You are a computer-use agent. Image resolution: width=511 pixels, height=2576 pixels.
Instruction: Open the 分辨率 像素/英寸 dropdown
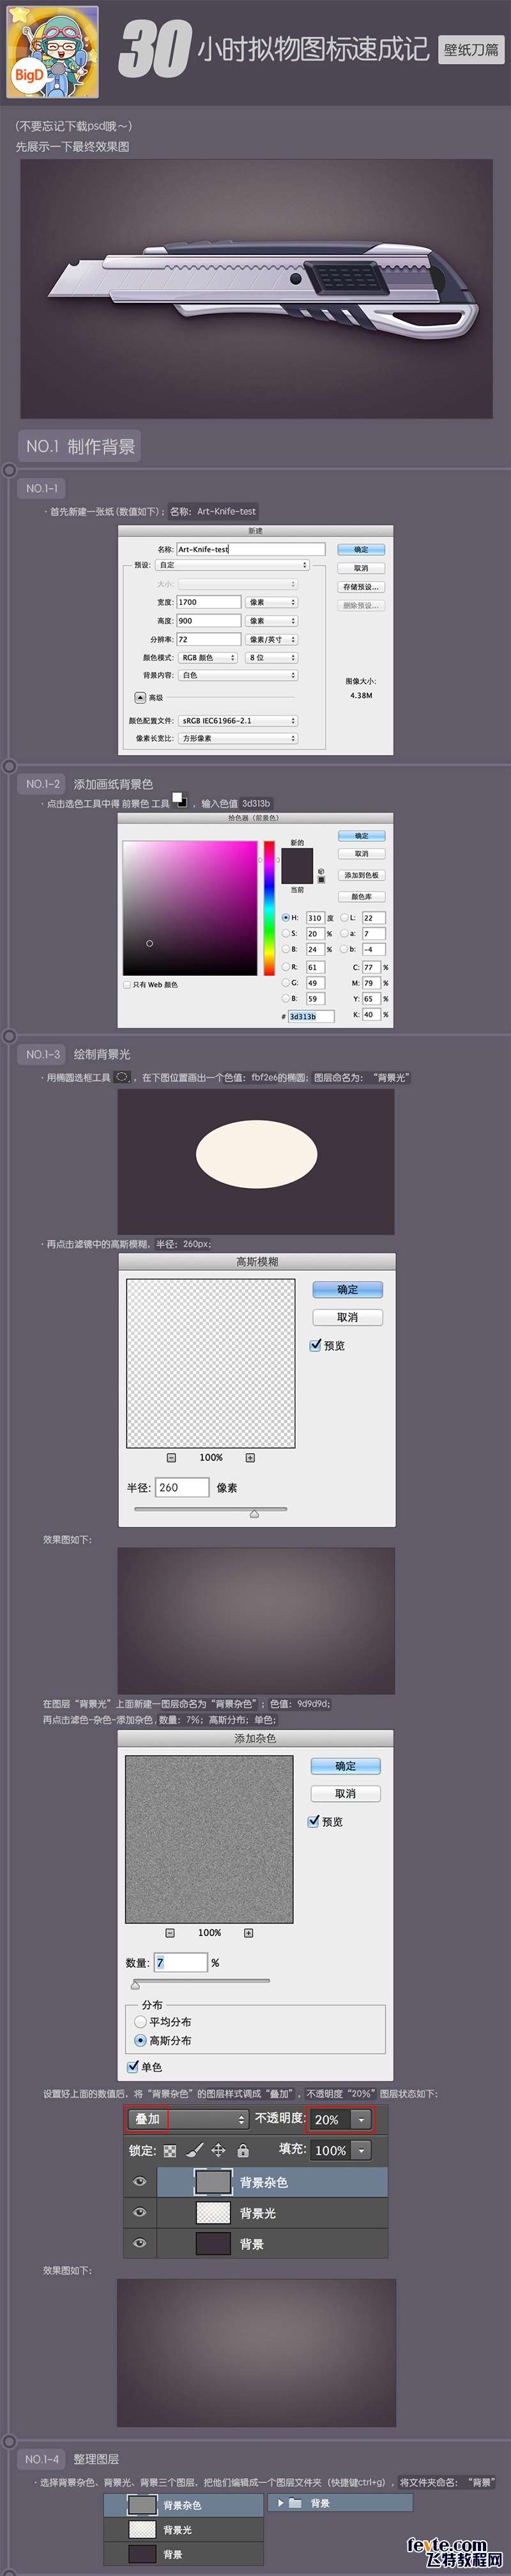pyautogui.click(x=272, y=639)
